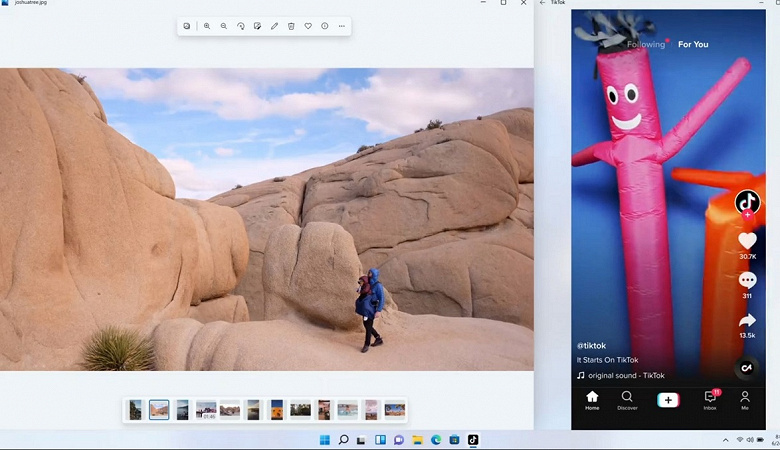Screen dimensions: 780x450
Task: Click the zoom in magnifier icon
Action: [x=207, y=26]
